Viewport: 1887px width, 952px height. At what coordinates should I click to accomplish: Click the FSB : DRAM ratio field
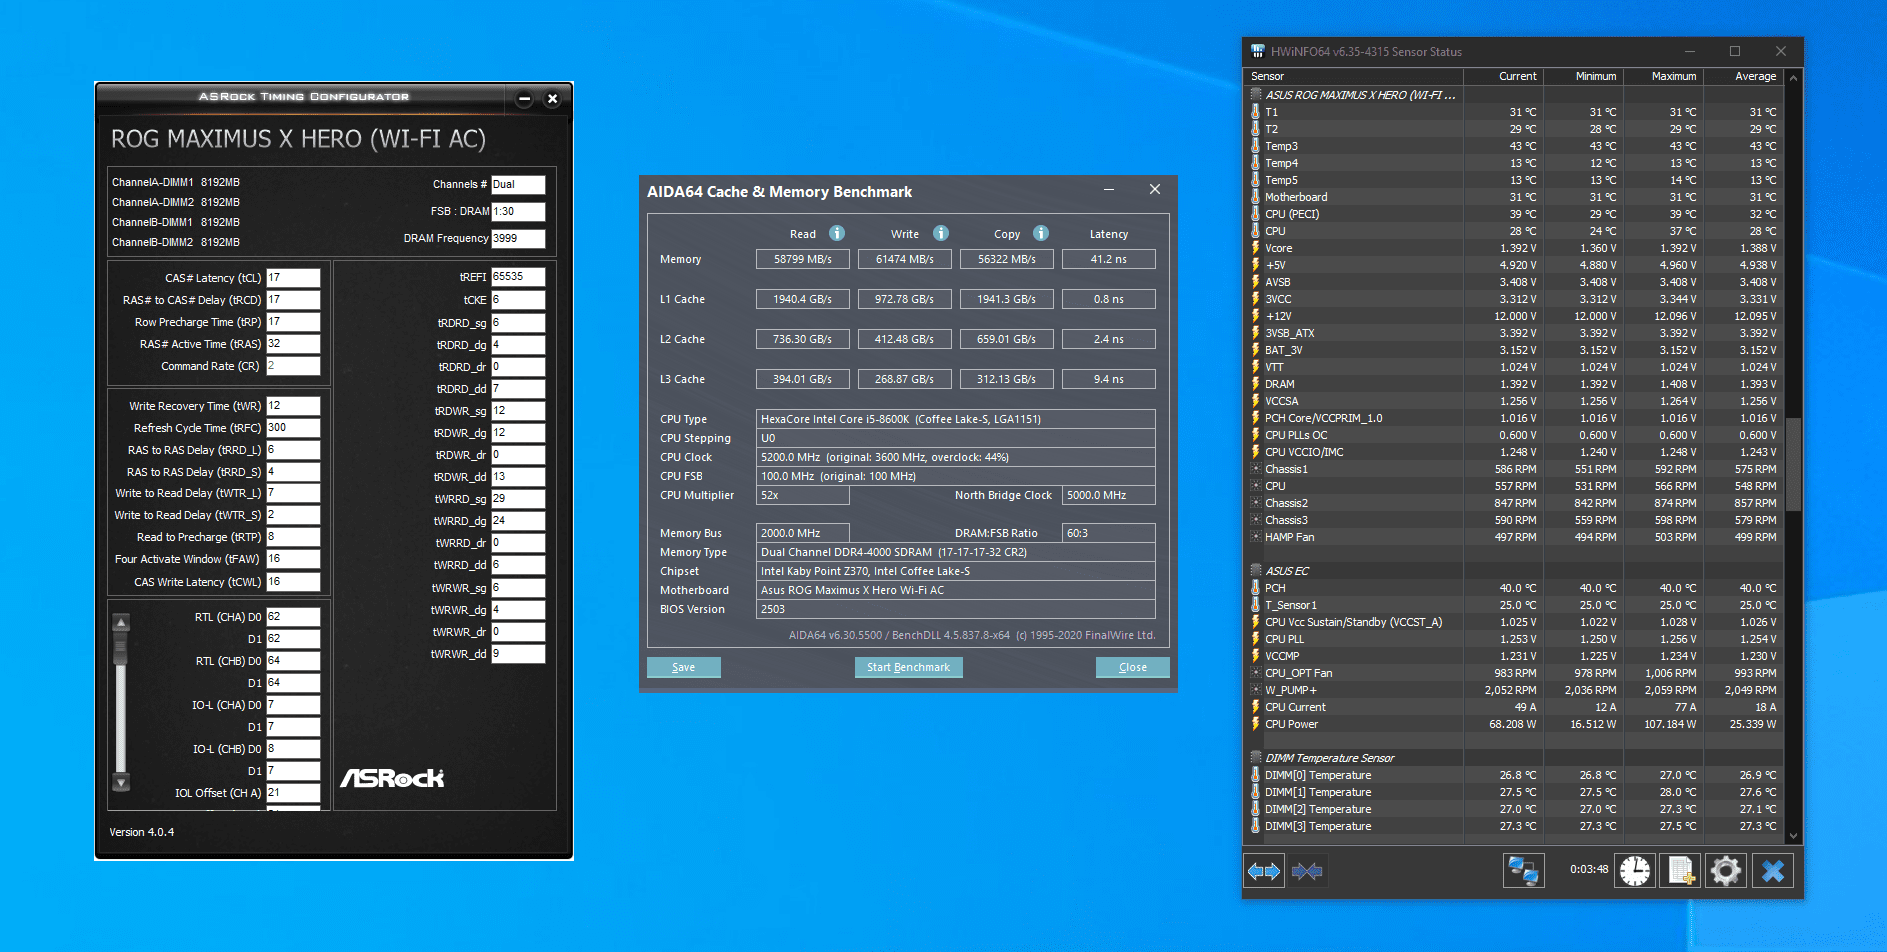518,211
